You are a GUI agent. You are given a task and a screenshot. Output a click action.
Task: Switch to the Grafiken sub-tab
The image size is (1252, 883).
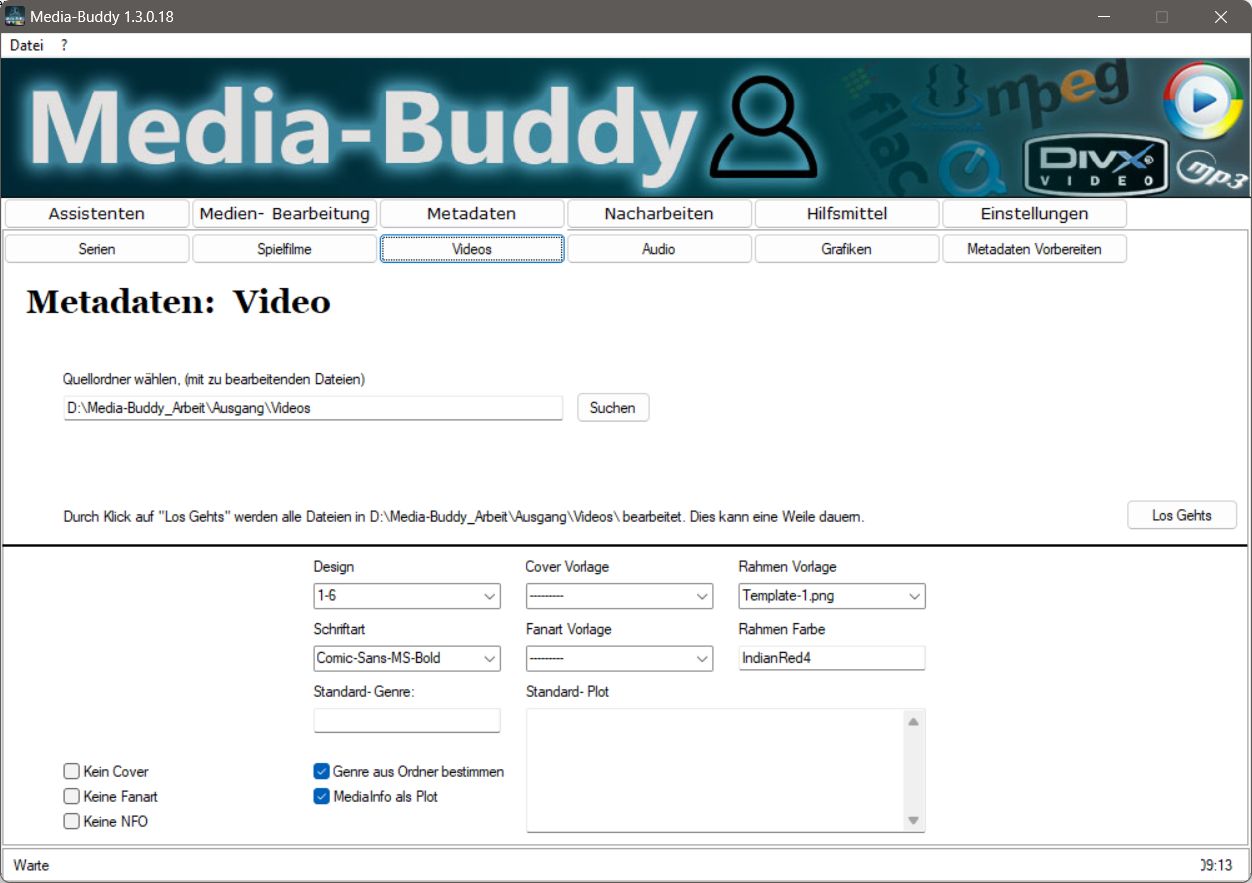point(847,249)
